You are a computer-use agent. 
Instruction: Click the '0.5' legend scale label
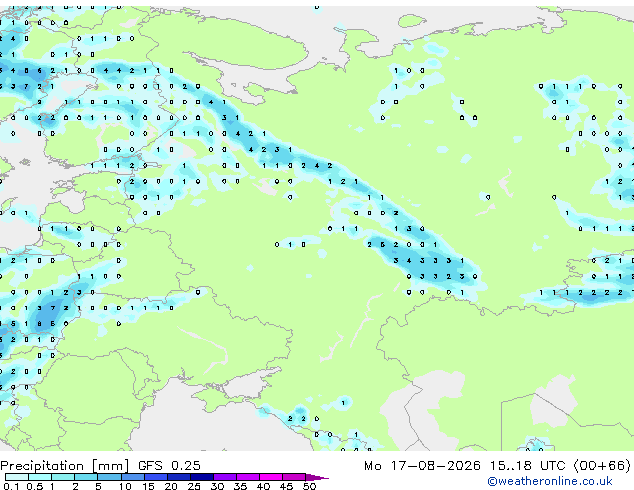click(x=34, y=486)
